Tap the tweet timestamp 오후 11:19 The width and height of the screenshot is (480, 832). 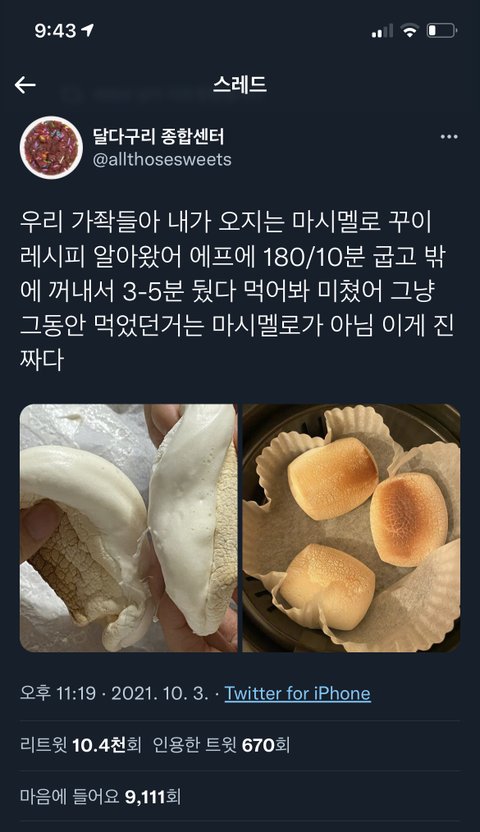point(58,693)
